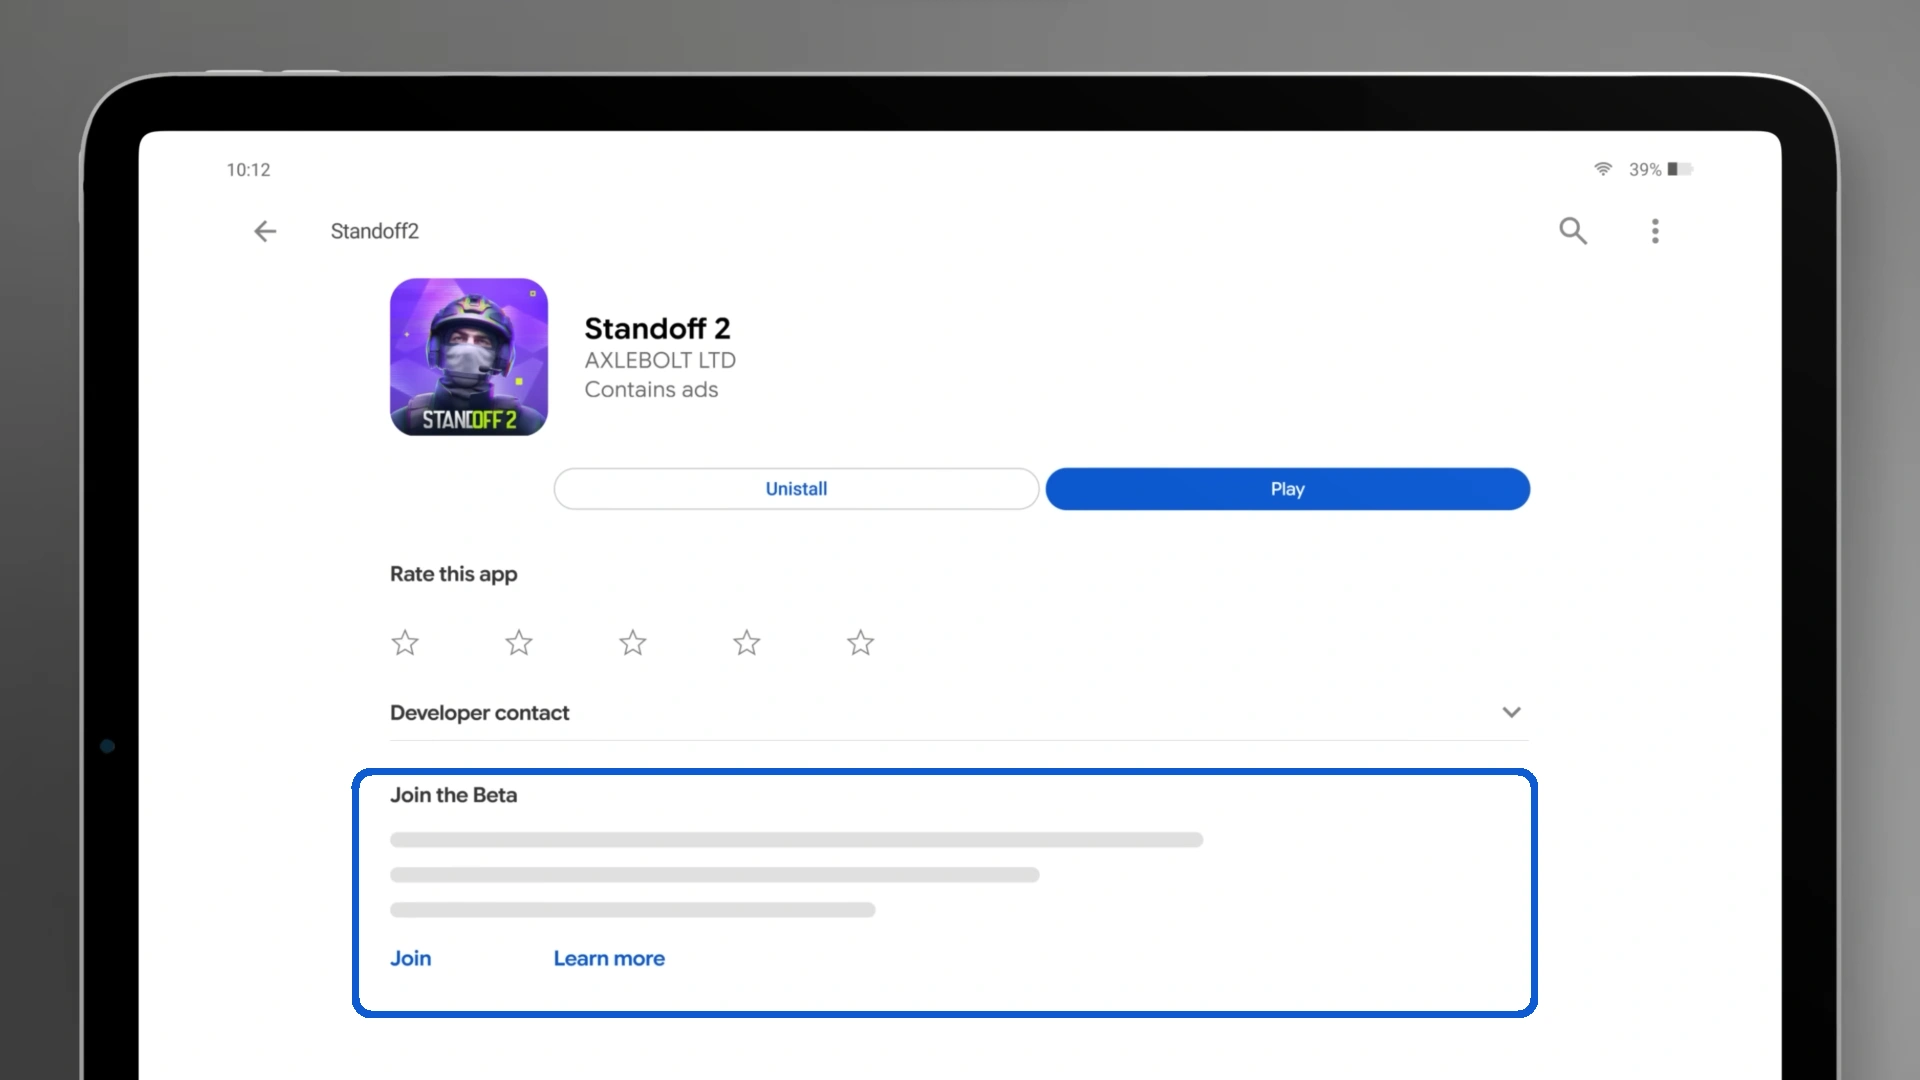The height and width of the screenshot is (1080, 1920).
Task: Click the Unistall button
Action: coord(796,489)
